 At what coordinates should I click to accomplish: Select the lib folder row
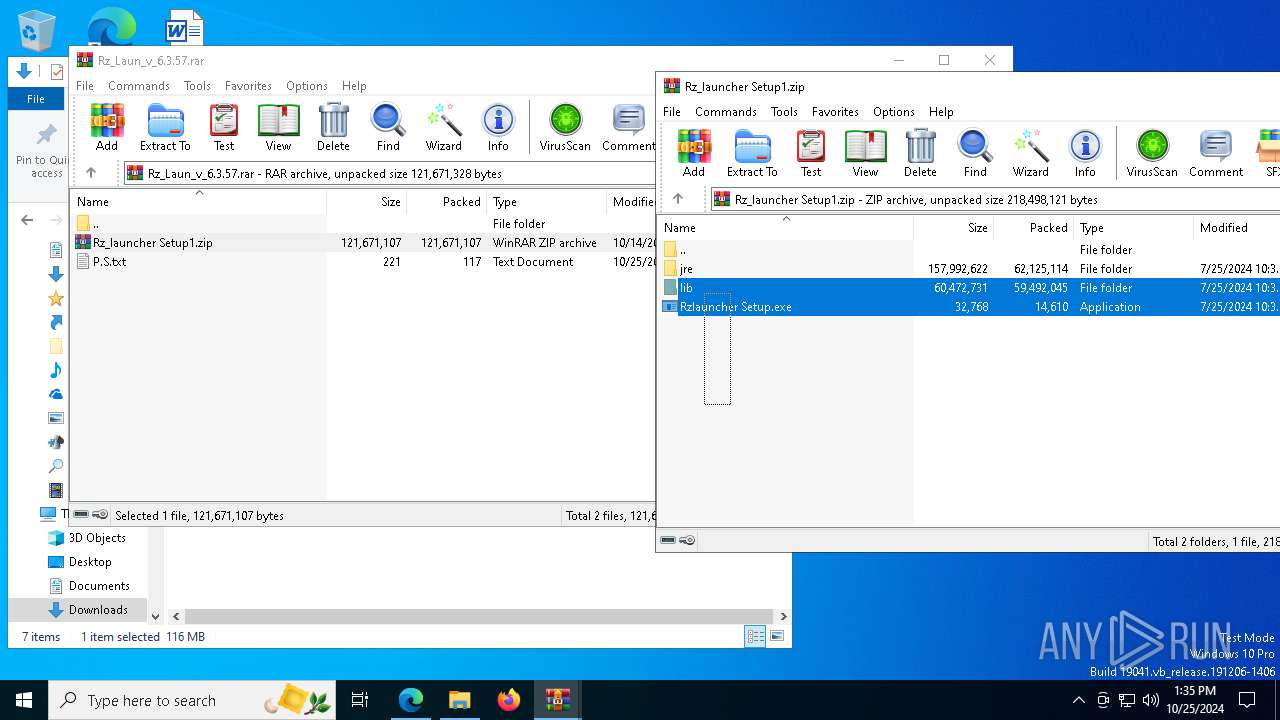tap(970, 287)
